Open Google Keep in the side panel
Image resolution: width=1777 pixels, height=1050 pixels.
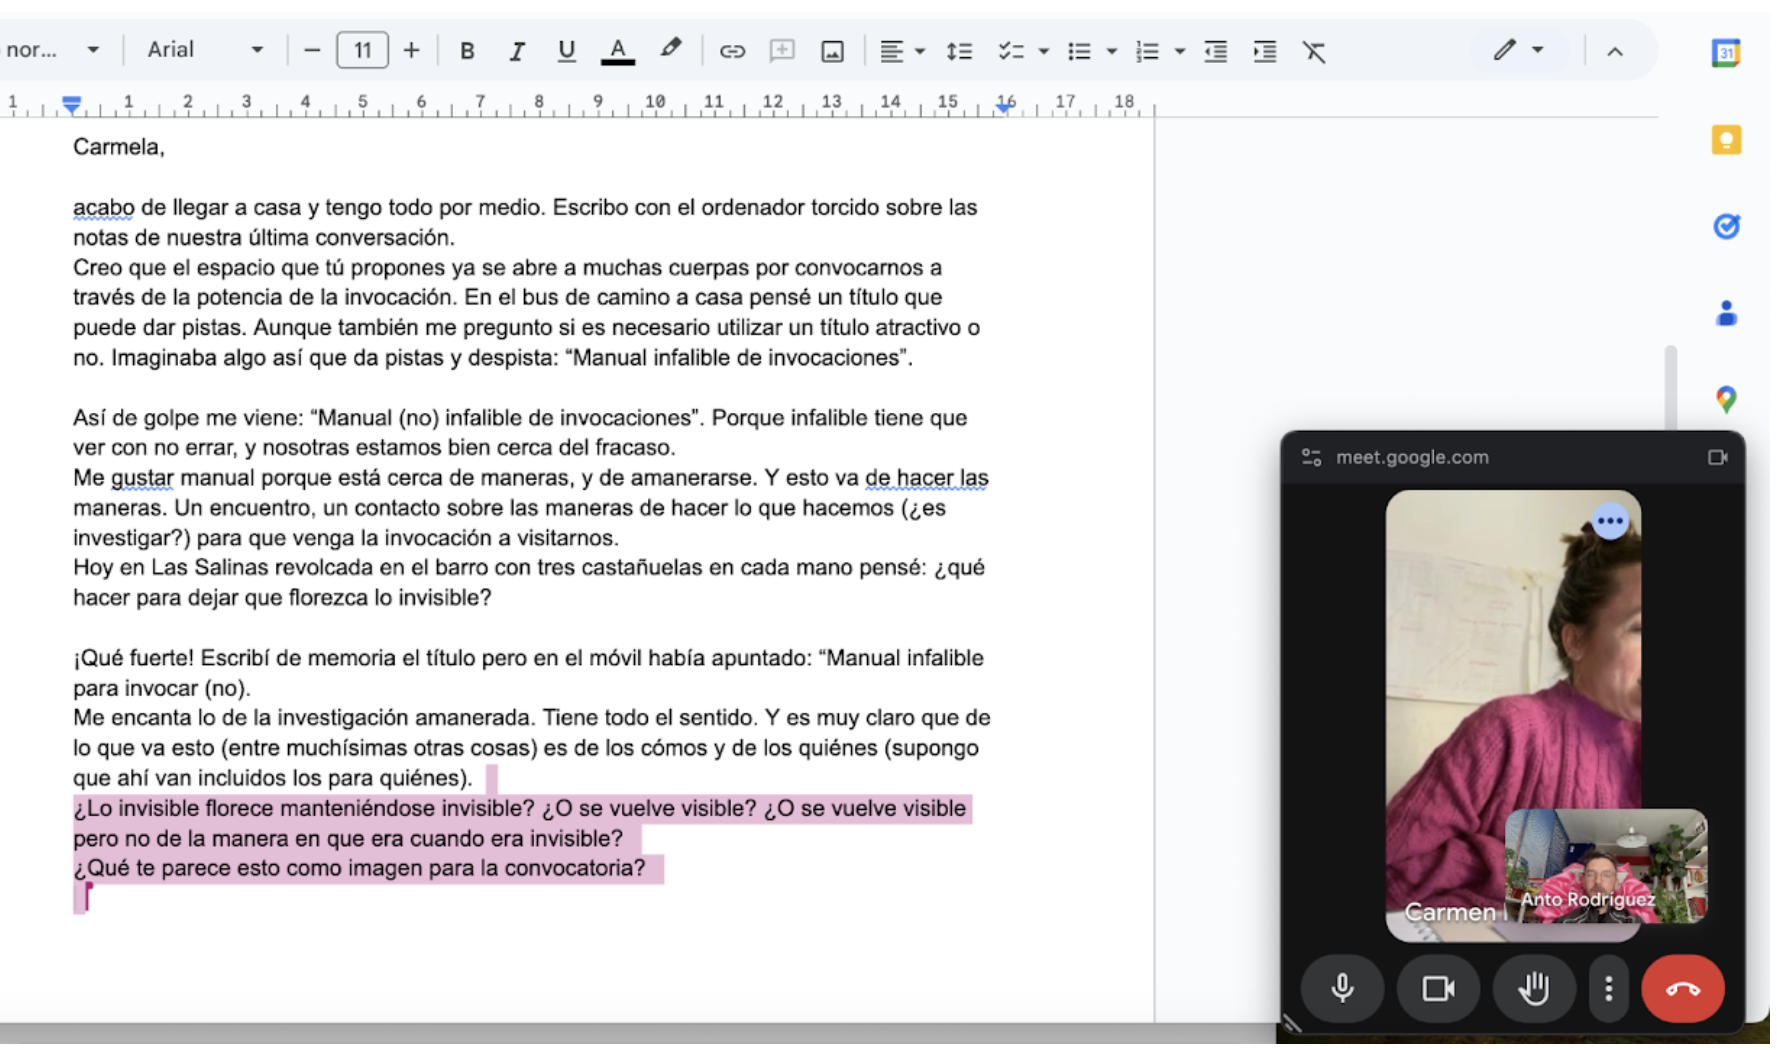1725,140
